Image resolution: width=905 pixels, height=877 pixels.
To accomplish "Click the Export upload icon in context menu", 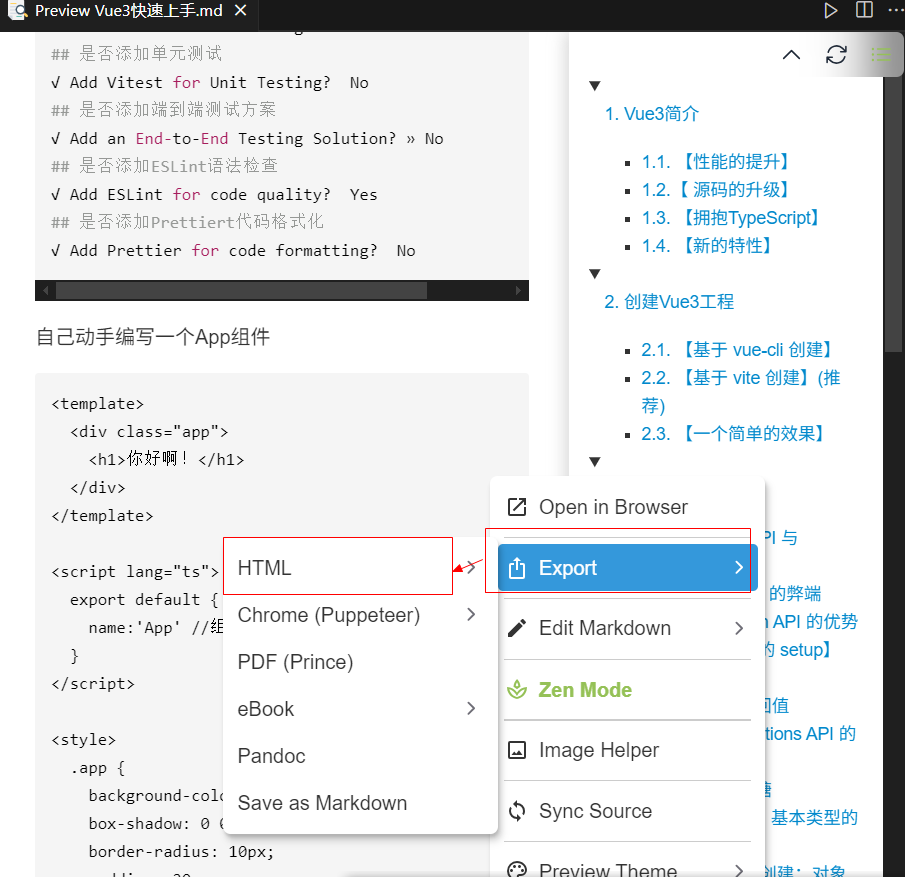I will click(x=515, y=567).
